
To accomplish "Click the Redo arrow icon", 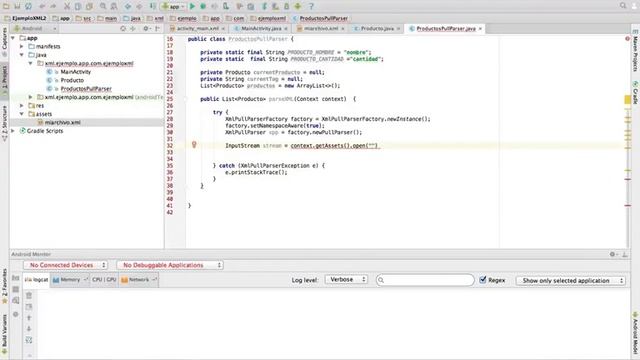I will tap(53, 6).
